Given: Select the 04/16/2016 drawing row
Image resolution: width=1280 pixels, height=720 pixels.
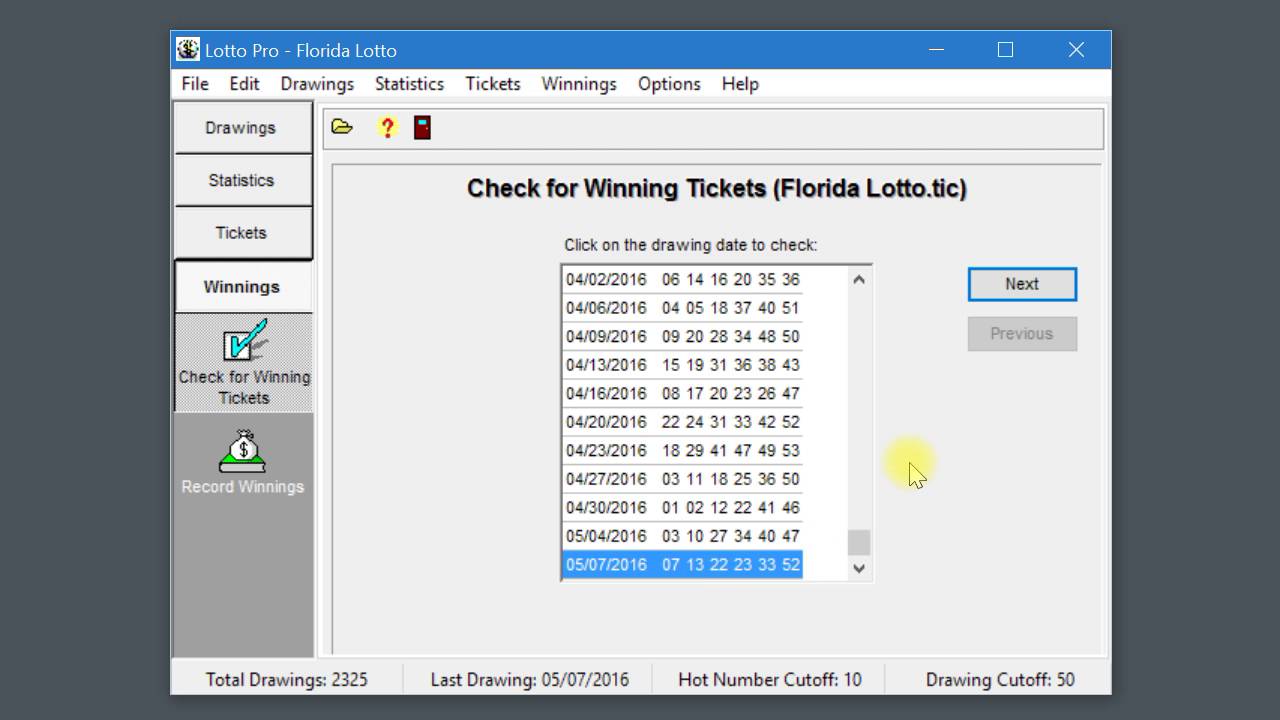Looking at the screenshot, I should click(x=682, y=393).
